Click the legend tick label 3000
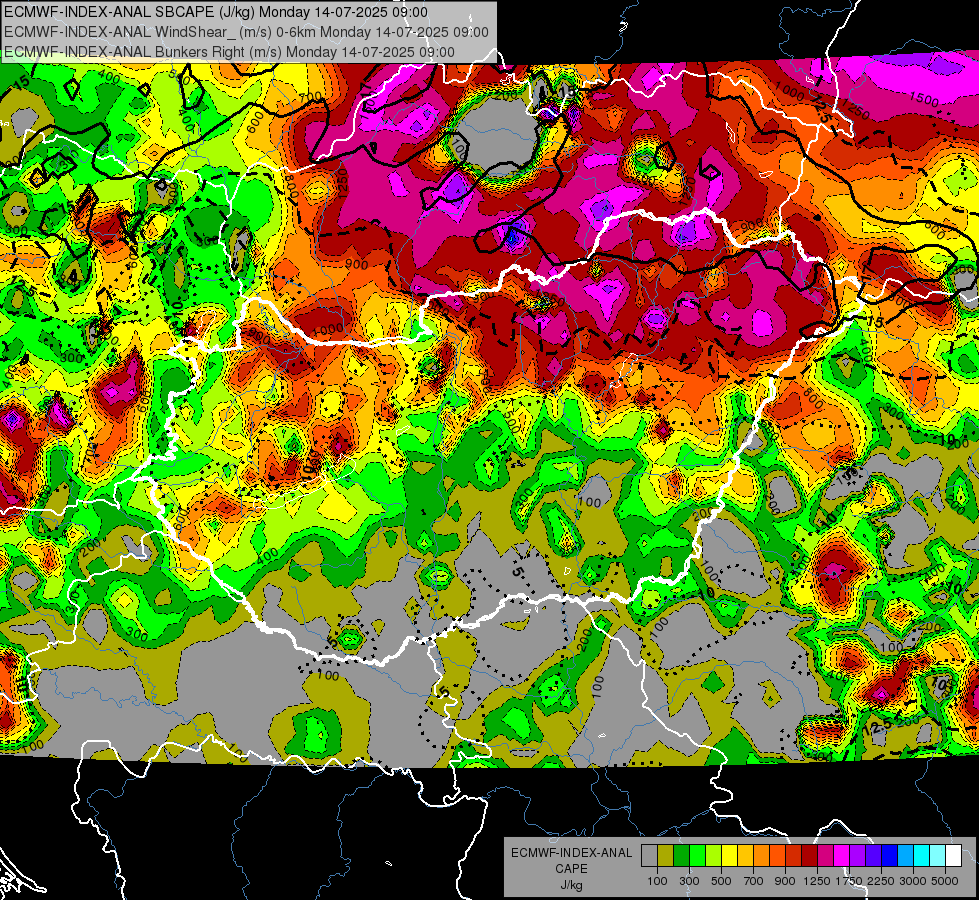979x900 pixels. coord(913,881)
